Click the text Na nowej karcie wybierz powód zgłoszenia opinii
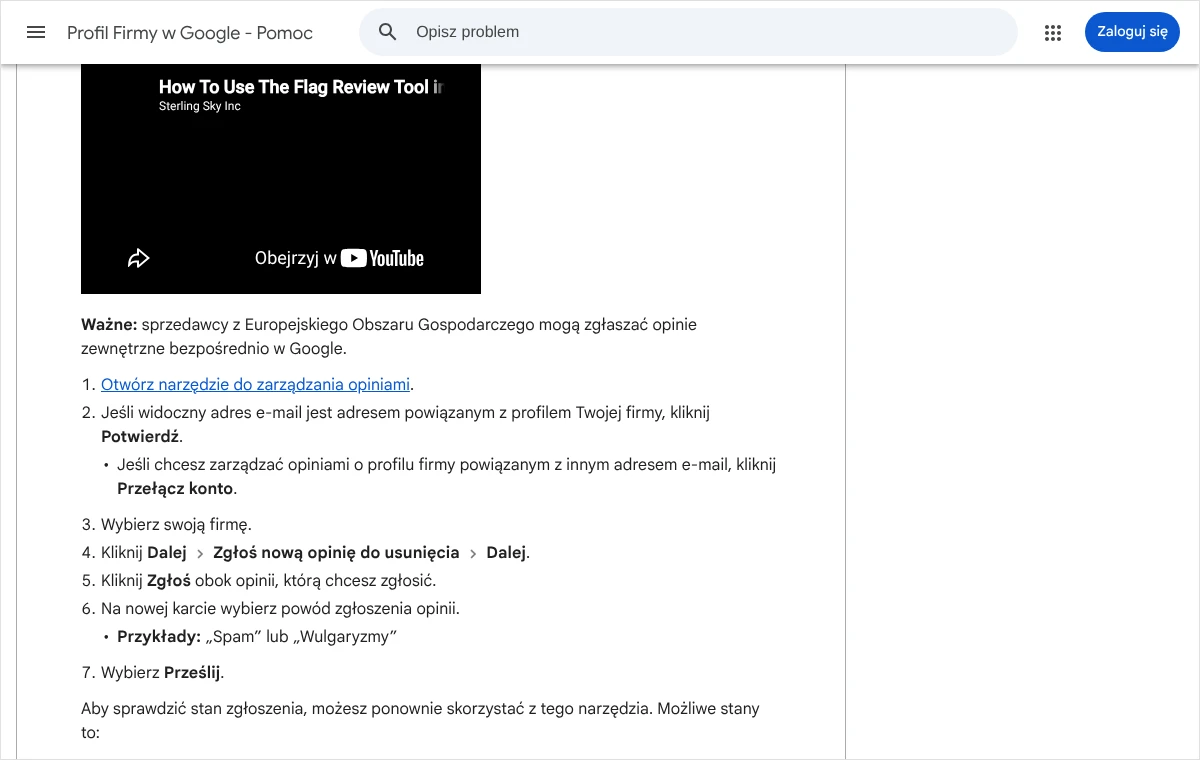The height and width of the screenshot is (760, 1200). [280, 608]
